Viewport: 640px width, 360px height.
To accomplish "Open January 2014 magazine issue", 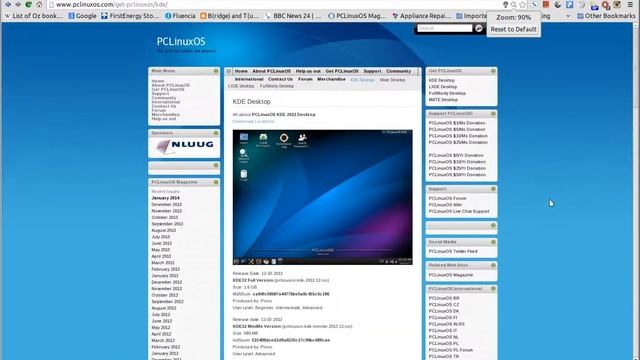I will [165, 198].
